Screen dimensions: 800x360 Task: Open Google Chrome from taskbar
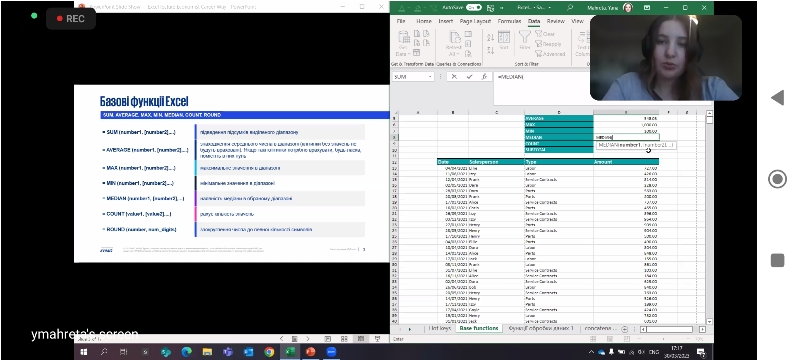click(x=269, y=352)
